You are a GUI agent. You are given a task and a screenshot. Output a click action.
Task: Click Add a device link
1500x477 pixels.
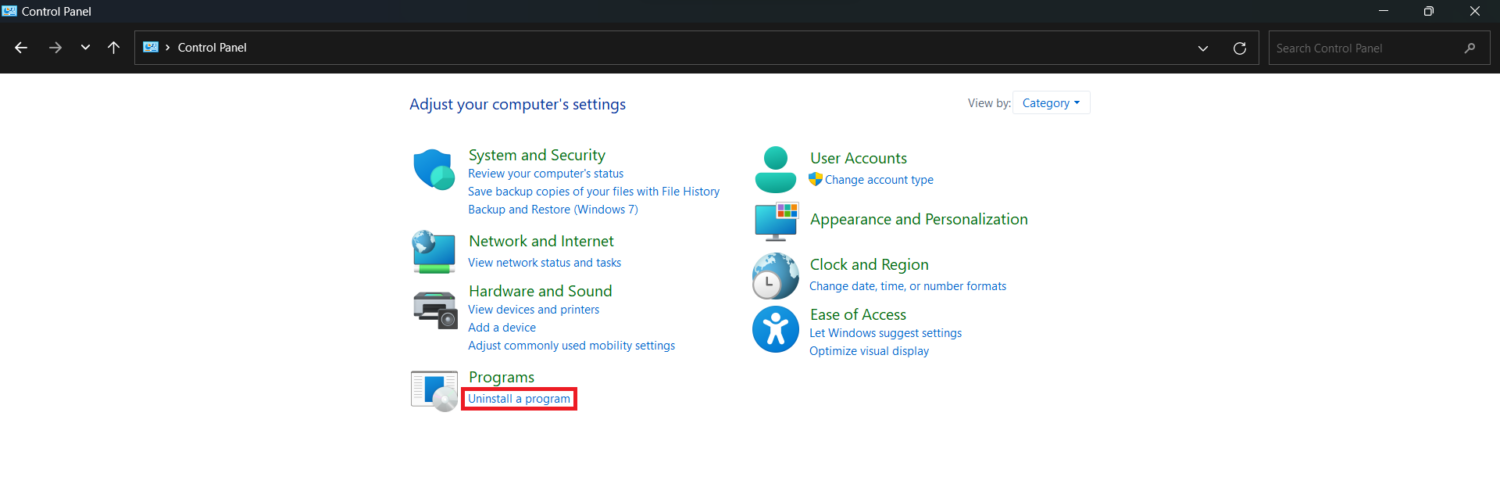coord(502,328)
